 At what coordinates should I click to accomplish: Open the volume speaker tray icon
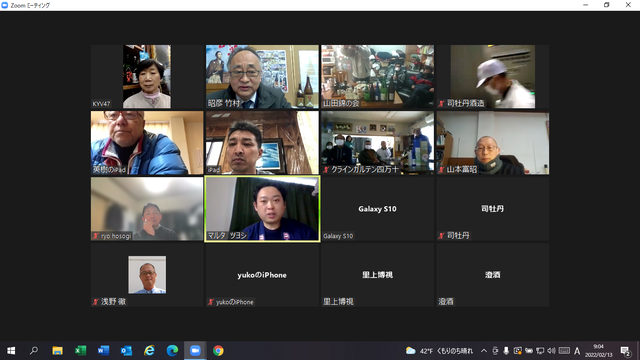pos(551,351)
